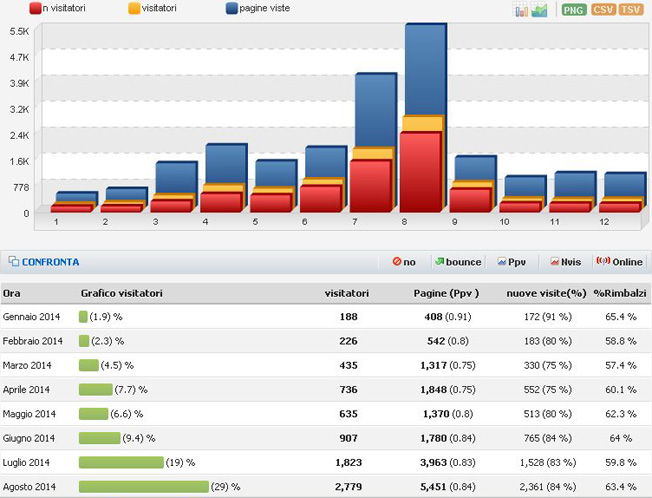Click the bounce rate 65.4 %
652x498 pixels.
(620, 317)
